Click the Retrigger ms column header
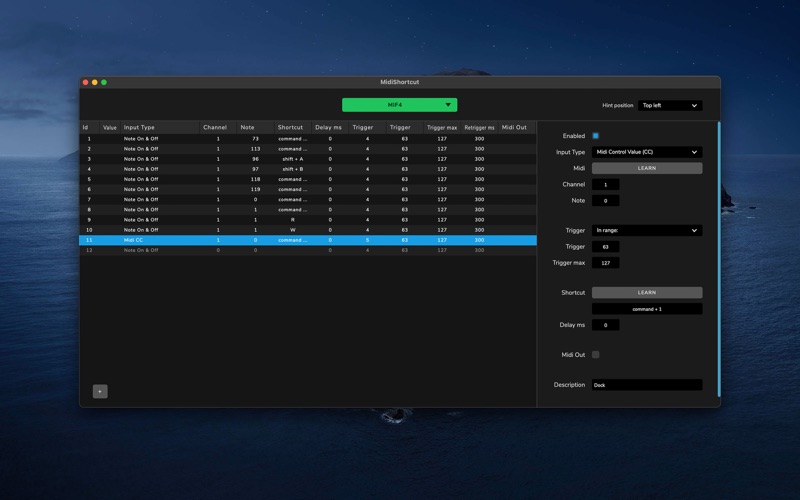The height and width of the screenshot is (500, 800). (479, 127)
